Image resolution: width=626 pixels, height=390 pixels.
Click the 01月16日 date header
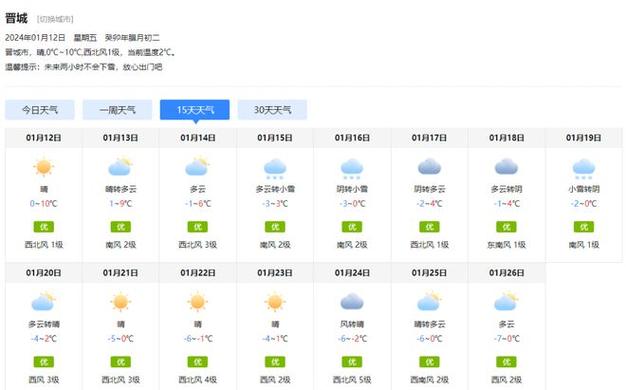click(352, 138)
